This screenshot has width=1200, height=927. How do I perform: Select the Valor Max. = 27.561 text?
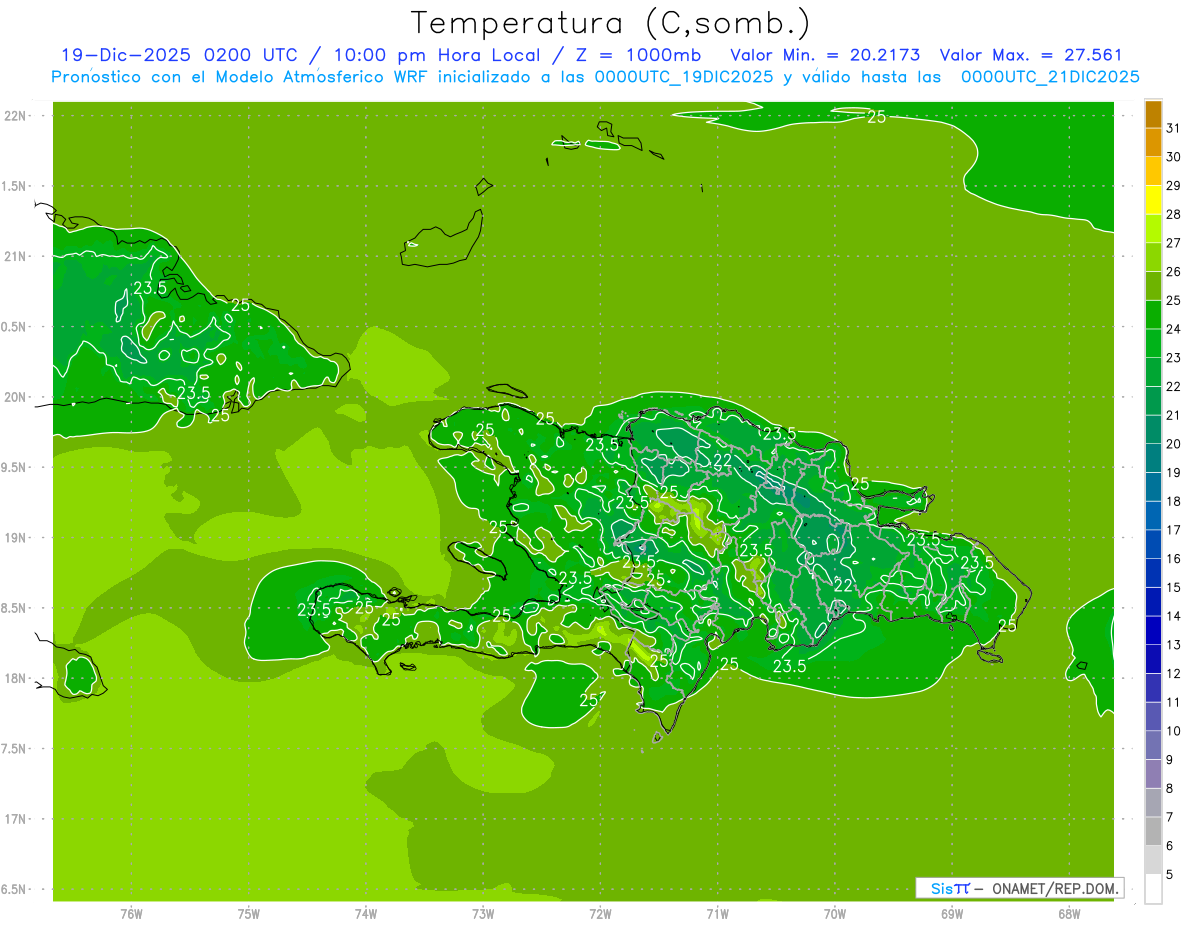tap(1030, 55)
